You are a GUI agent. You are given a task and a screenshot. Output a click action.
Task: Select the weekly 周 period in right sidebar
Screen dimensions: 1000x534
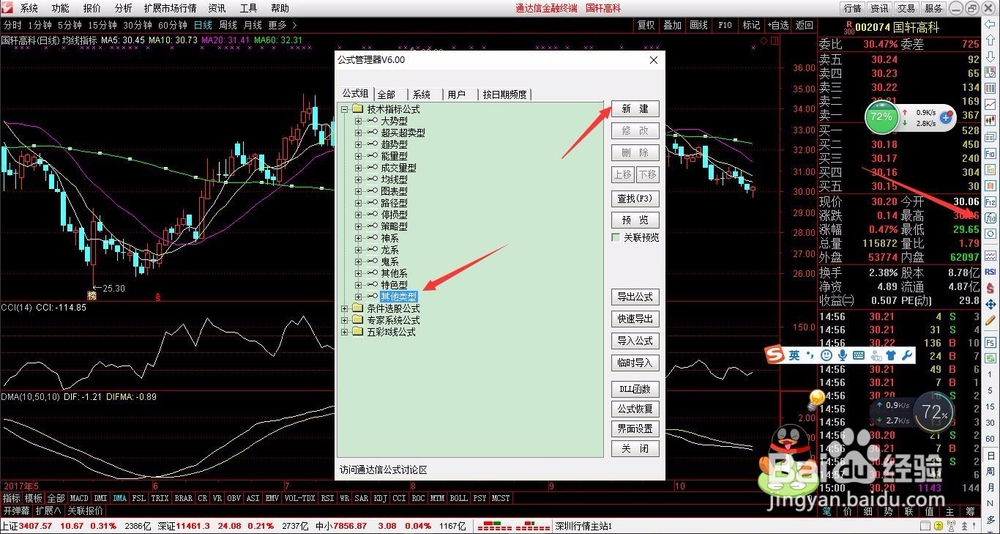pyautogui.click(x=990, y=471)
